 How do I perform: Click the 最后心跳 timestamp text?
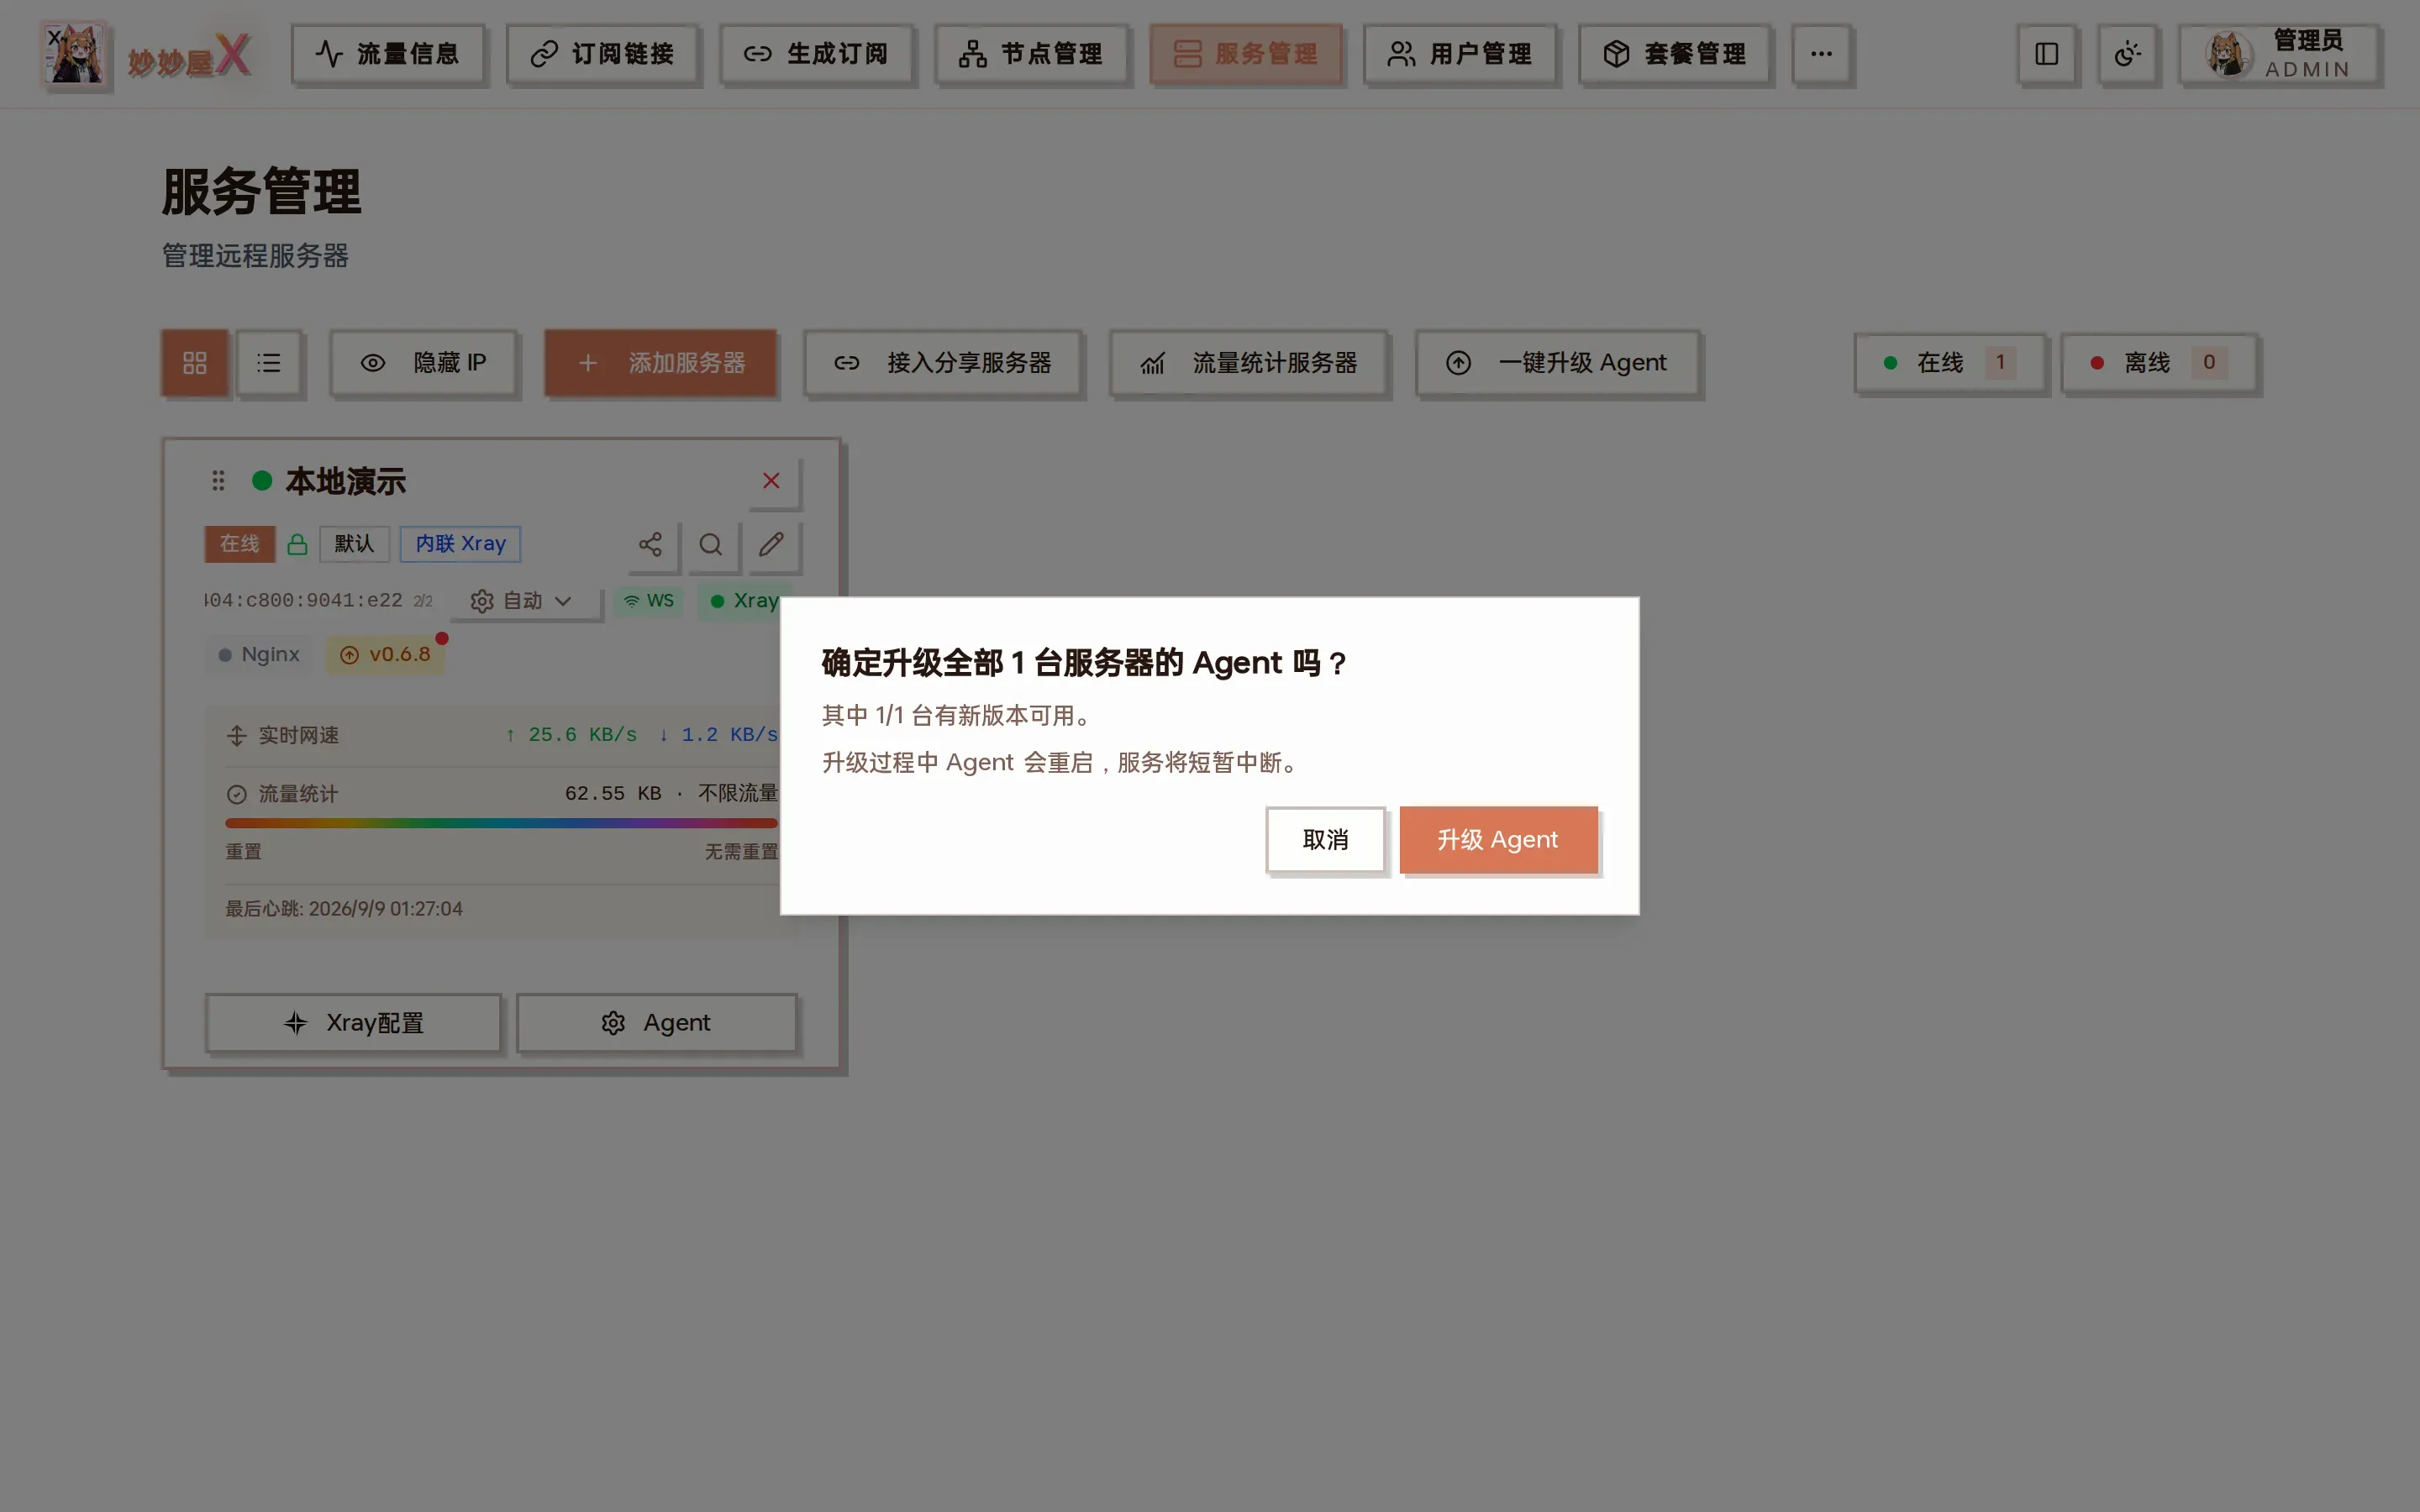[344, 909]
